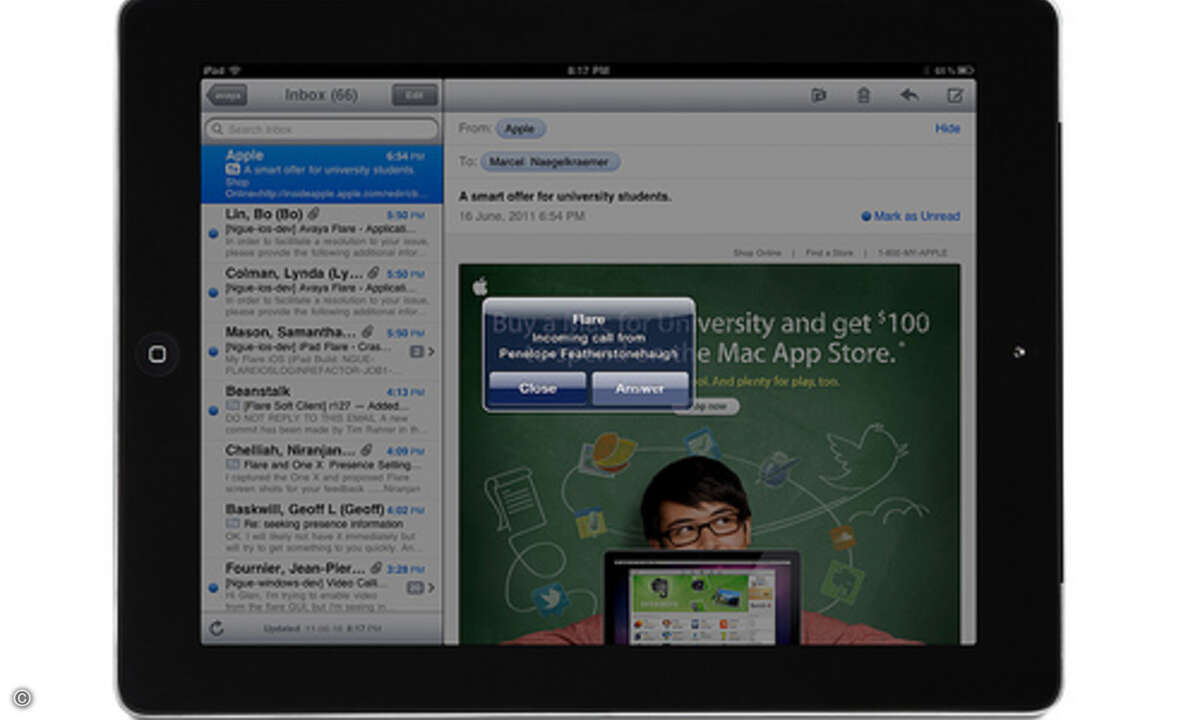The width and height of the screenshot is (1200, 720).
Task: Go back to the mailboxes list
Action: point(227,95)
